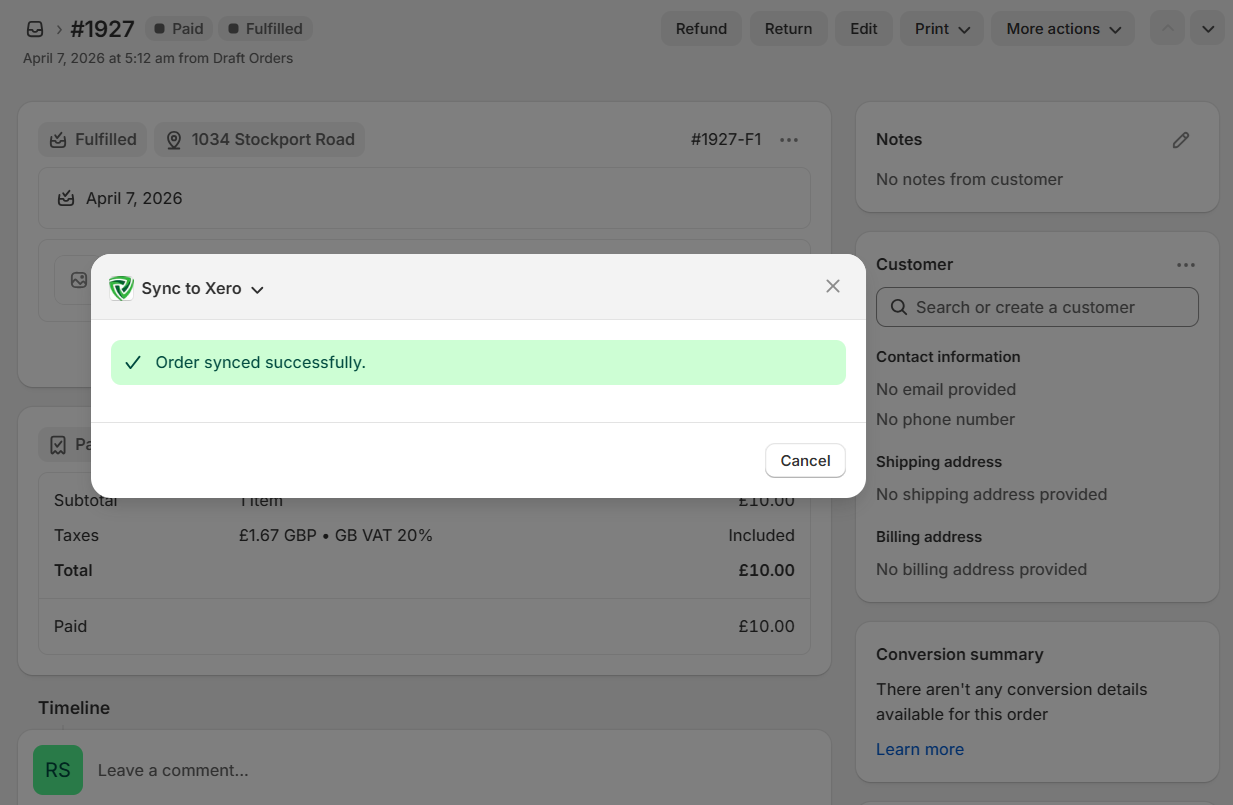Click the RS user avatar

click(x=58, y=770)
